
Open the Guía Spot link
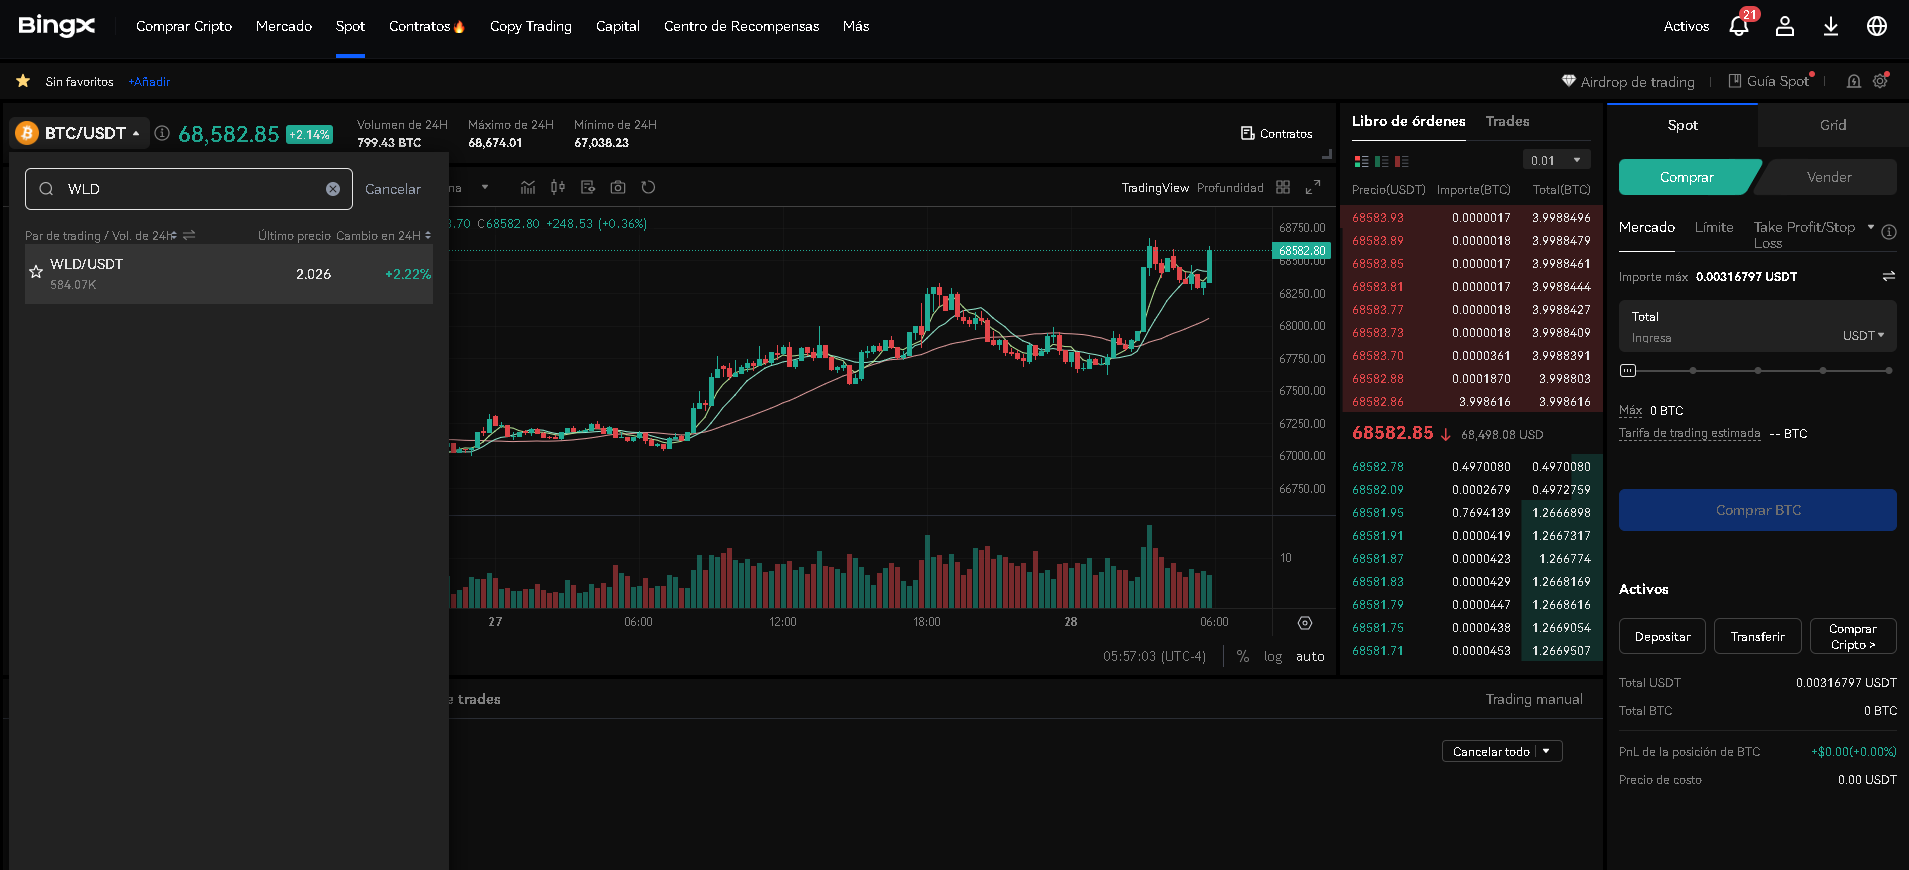[x=1770, y=81]
